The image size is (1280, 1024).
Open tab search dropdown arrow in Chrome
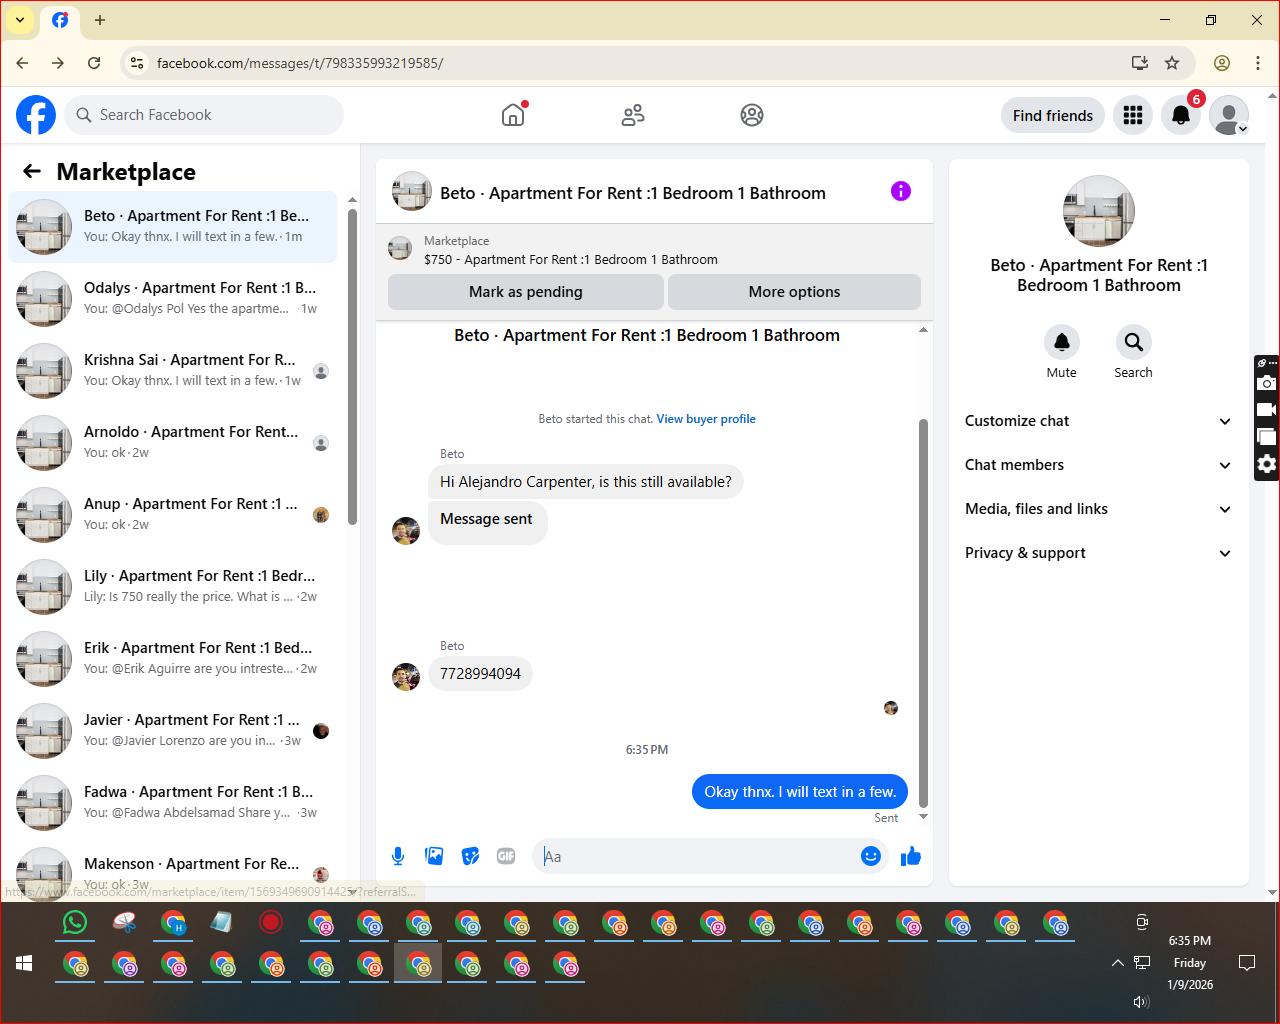[20, 20]
